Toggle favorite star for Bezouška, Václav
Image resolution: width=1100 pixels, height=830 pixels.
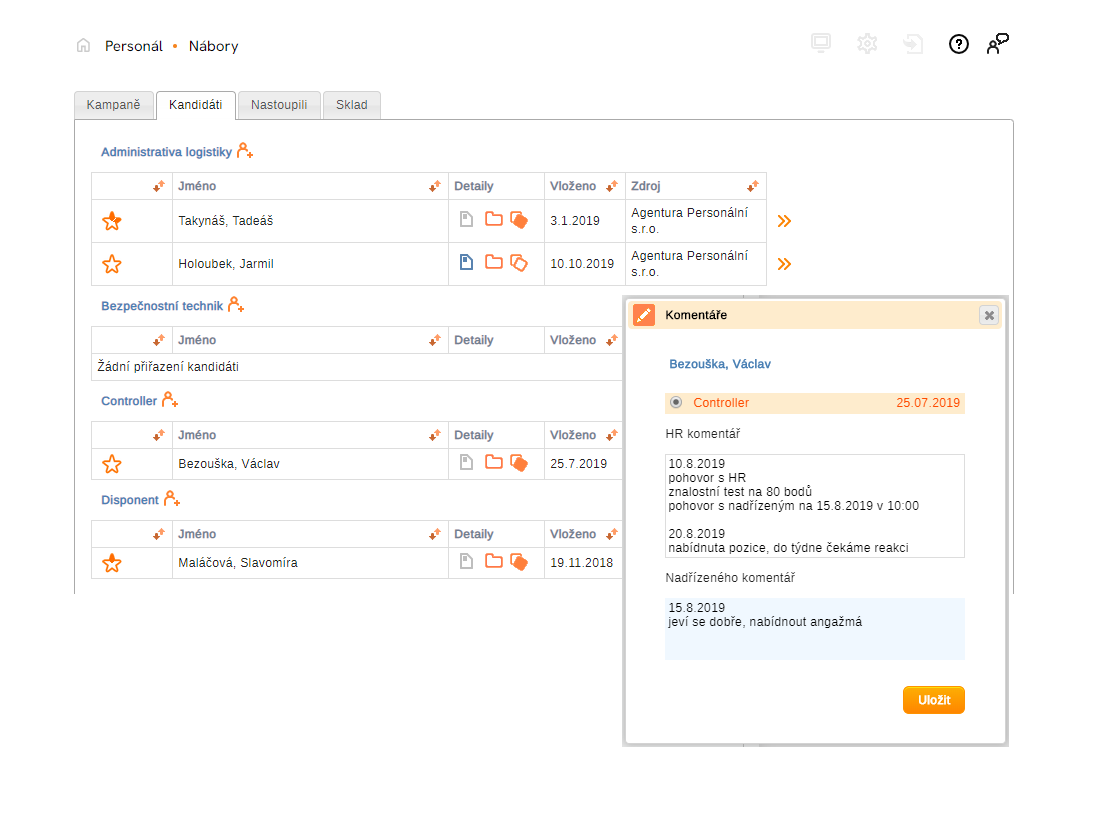pyautogui.click(x=112, y=464)
